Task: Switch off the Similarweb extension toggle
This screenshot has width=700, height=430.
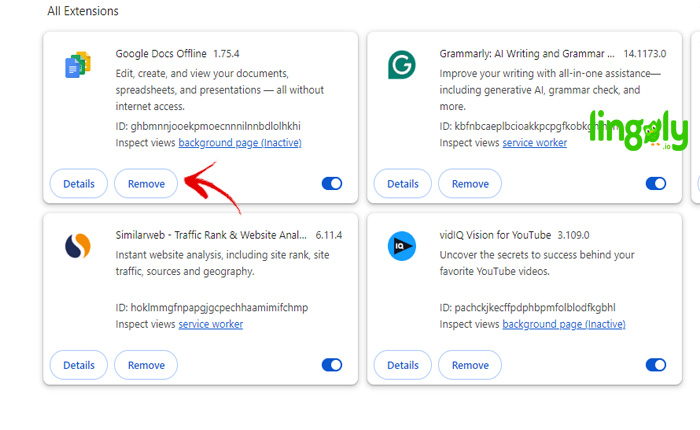Action: pyautogui.click(x=332, y=365)
